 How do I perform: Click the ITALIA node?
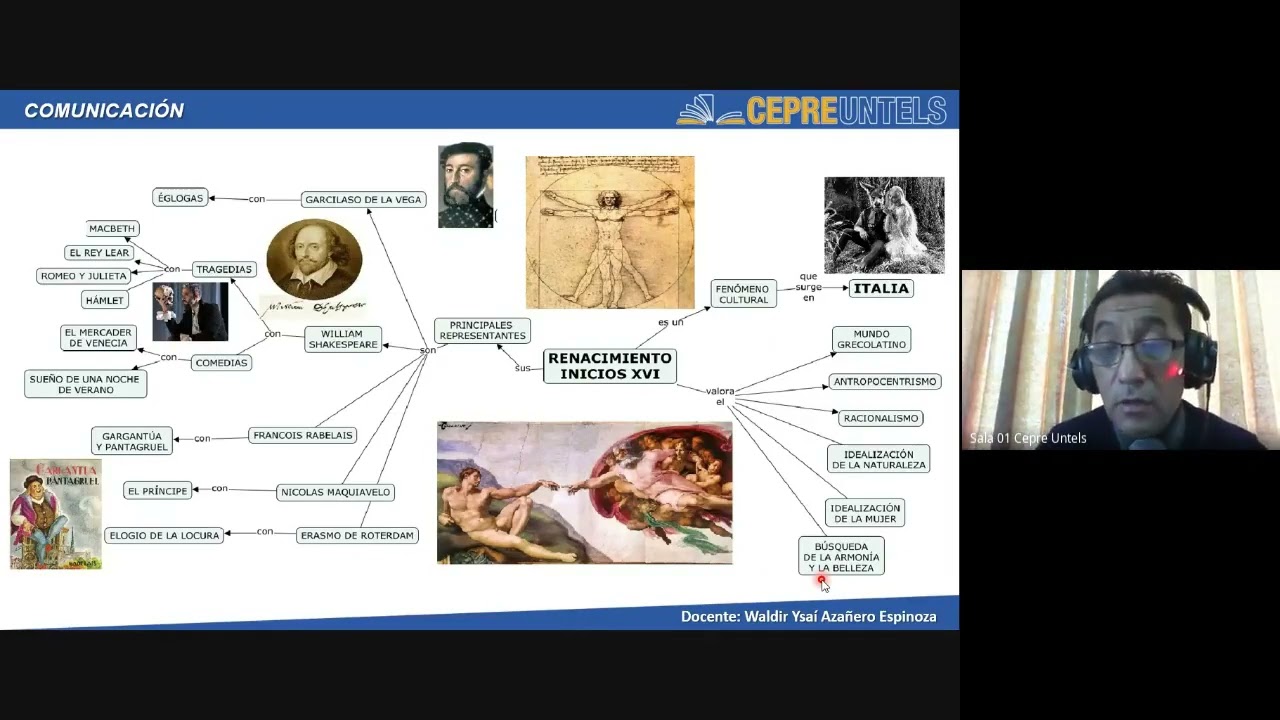881,289
